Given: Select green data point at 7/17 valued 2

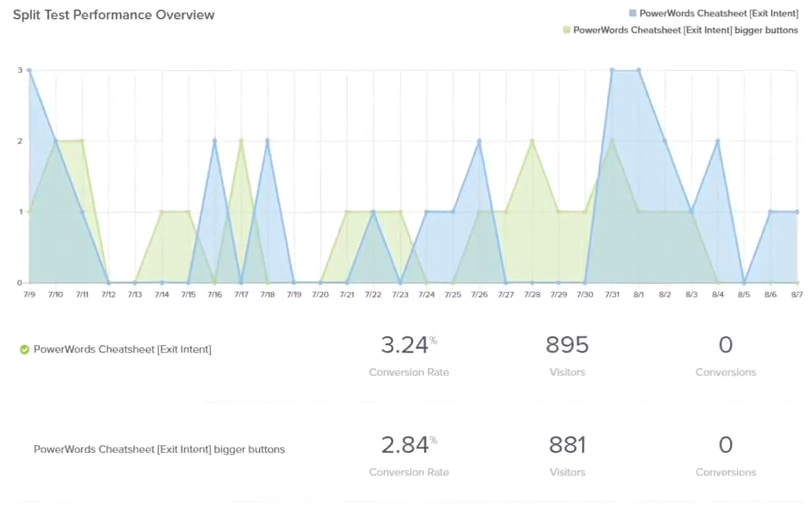Looking at the screenshot, I should pyautogui.click(x=241, y=141).
